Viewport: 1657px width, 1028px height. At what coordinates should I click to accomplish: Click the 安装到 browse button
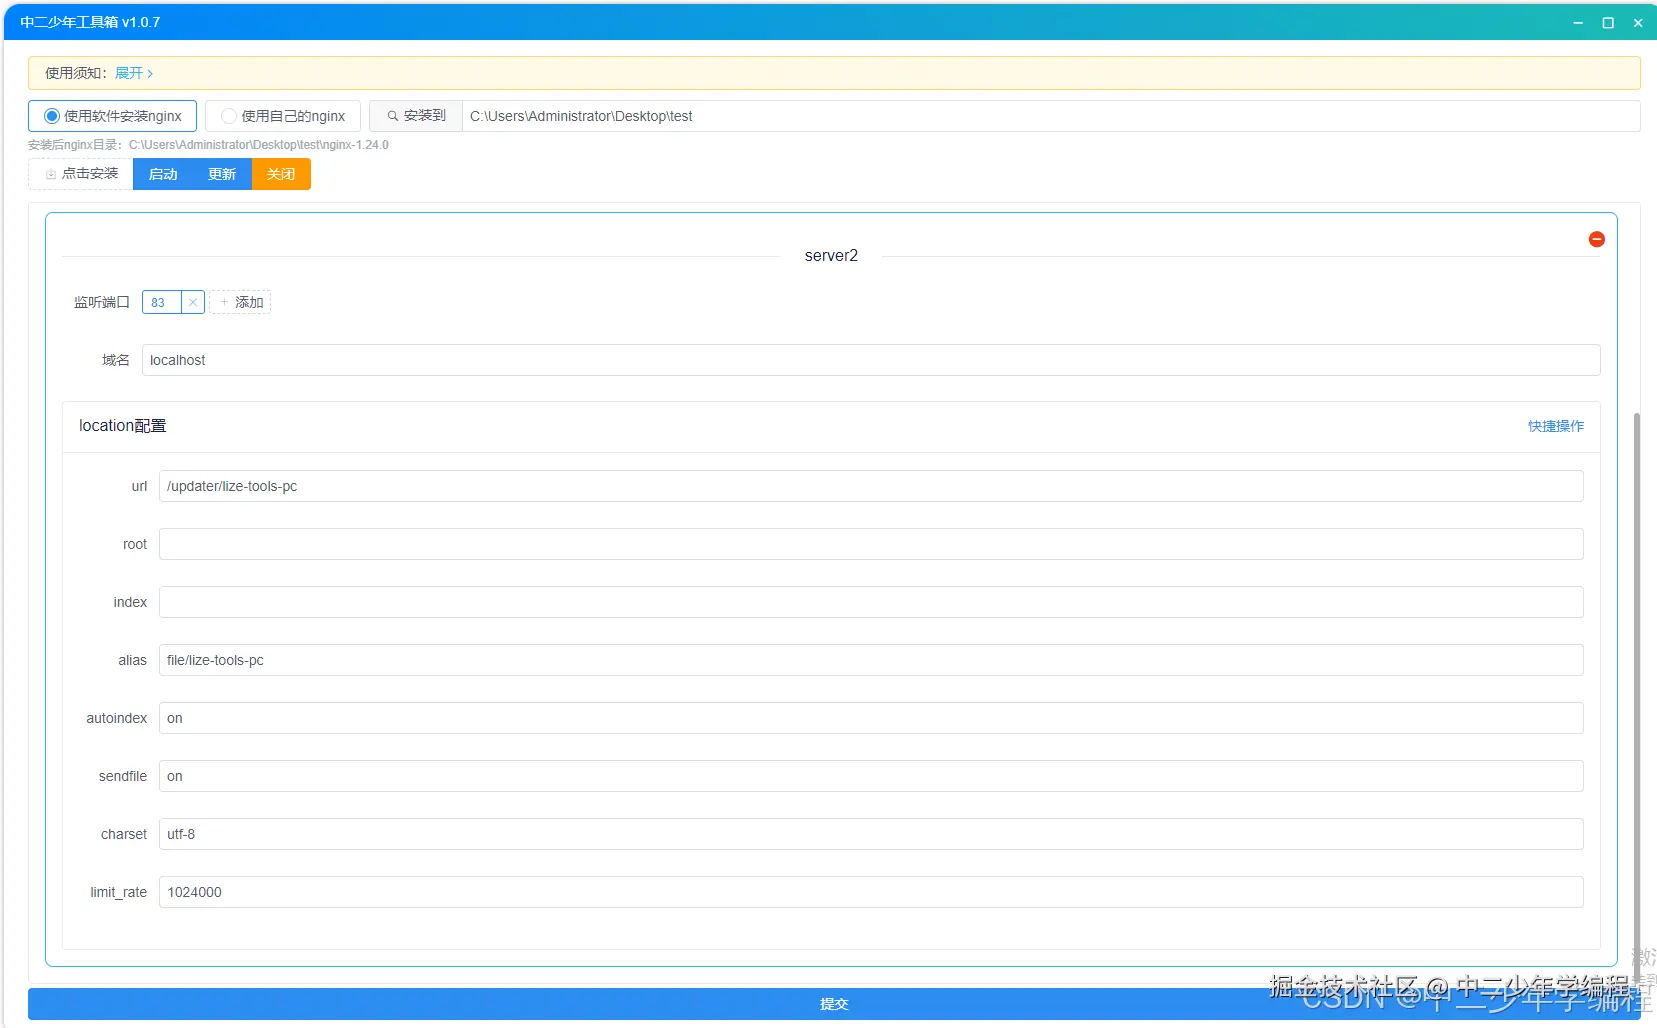tap(416, 116)
